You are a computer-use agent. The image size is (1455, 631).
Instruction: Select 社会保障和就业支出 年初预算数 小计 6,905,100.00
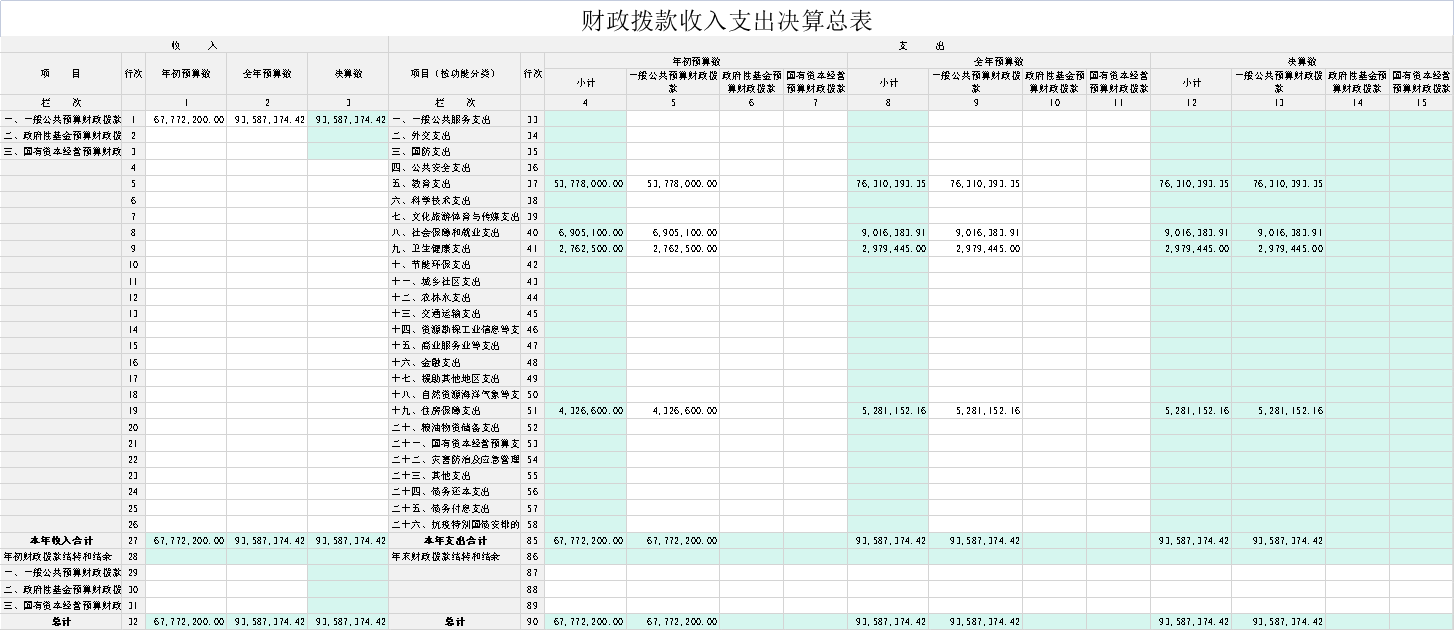click(x=586, y=232)
